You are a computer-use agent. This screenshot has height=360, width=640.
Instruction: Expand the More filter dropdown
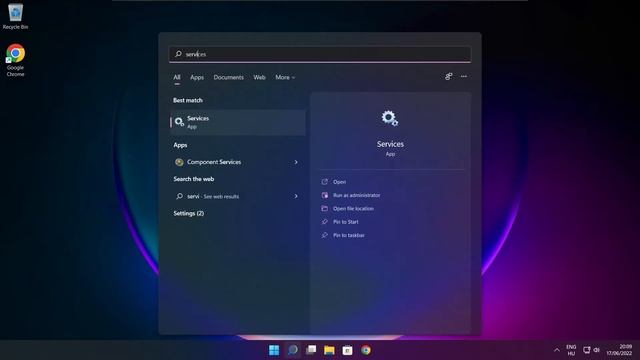tap(285, 77)
